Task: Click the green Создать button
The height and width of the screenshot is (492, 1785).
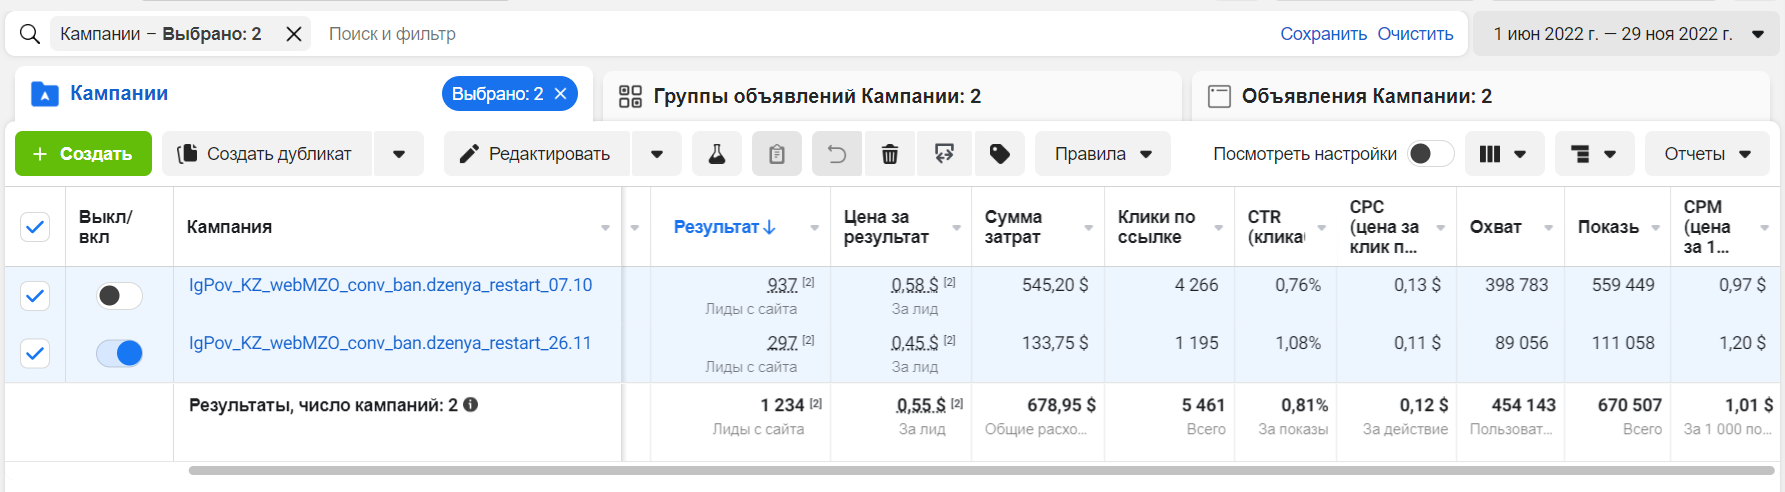Action: click(83, 154)
